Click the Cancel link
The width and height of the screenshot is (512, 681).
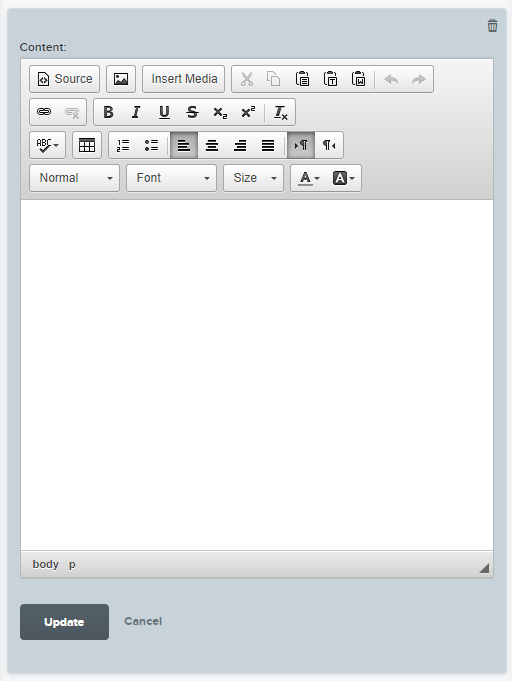pyautogui.click(x=143, y=621)
